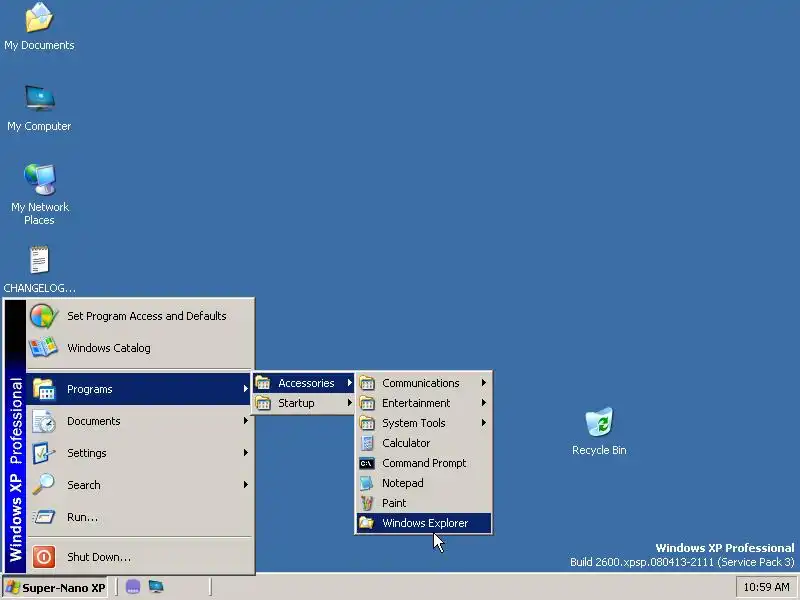The height and width of the screenshot is (600, 800).
Task: Expand the Entertainment submenu arrow
Action: click(x=484, y=403)
